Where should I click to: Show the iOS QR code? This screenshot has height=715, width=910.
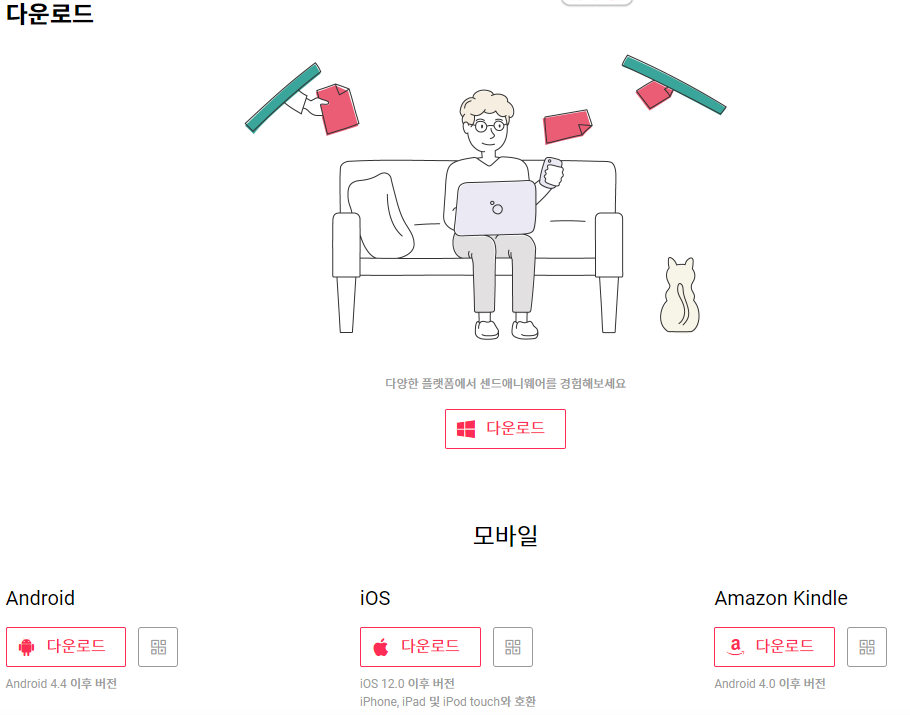click(512, 647)
